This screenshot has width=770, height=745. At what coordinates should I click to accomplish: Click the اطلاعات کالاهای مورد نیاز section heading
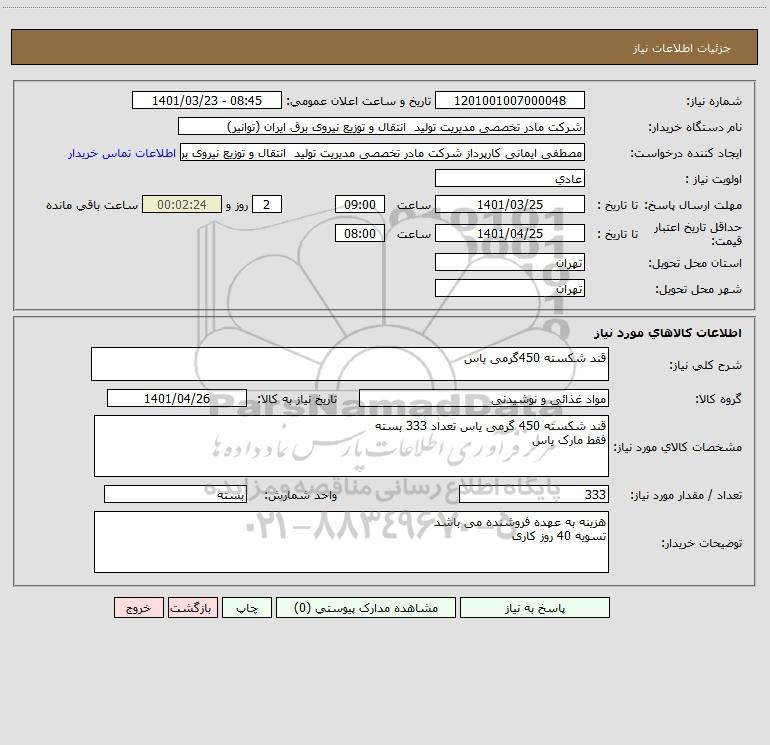coord(668,333)
